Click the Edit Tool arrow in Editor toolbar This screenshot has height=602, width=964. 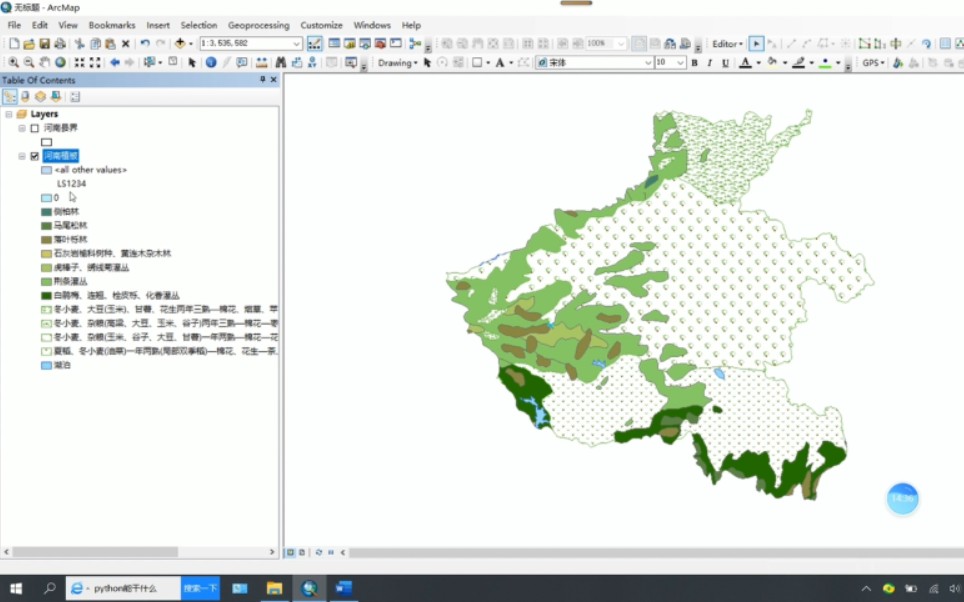(756, 44)
